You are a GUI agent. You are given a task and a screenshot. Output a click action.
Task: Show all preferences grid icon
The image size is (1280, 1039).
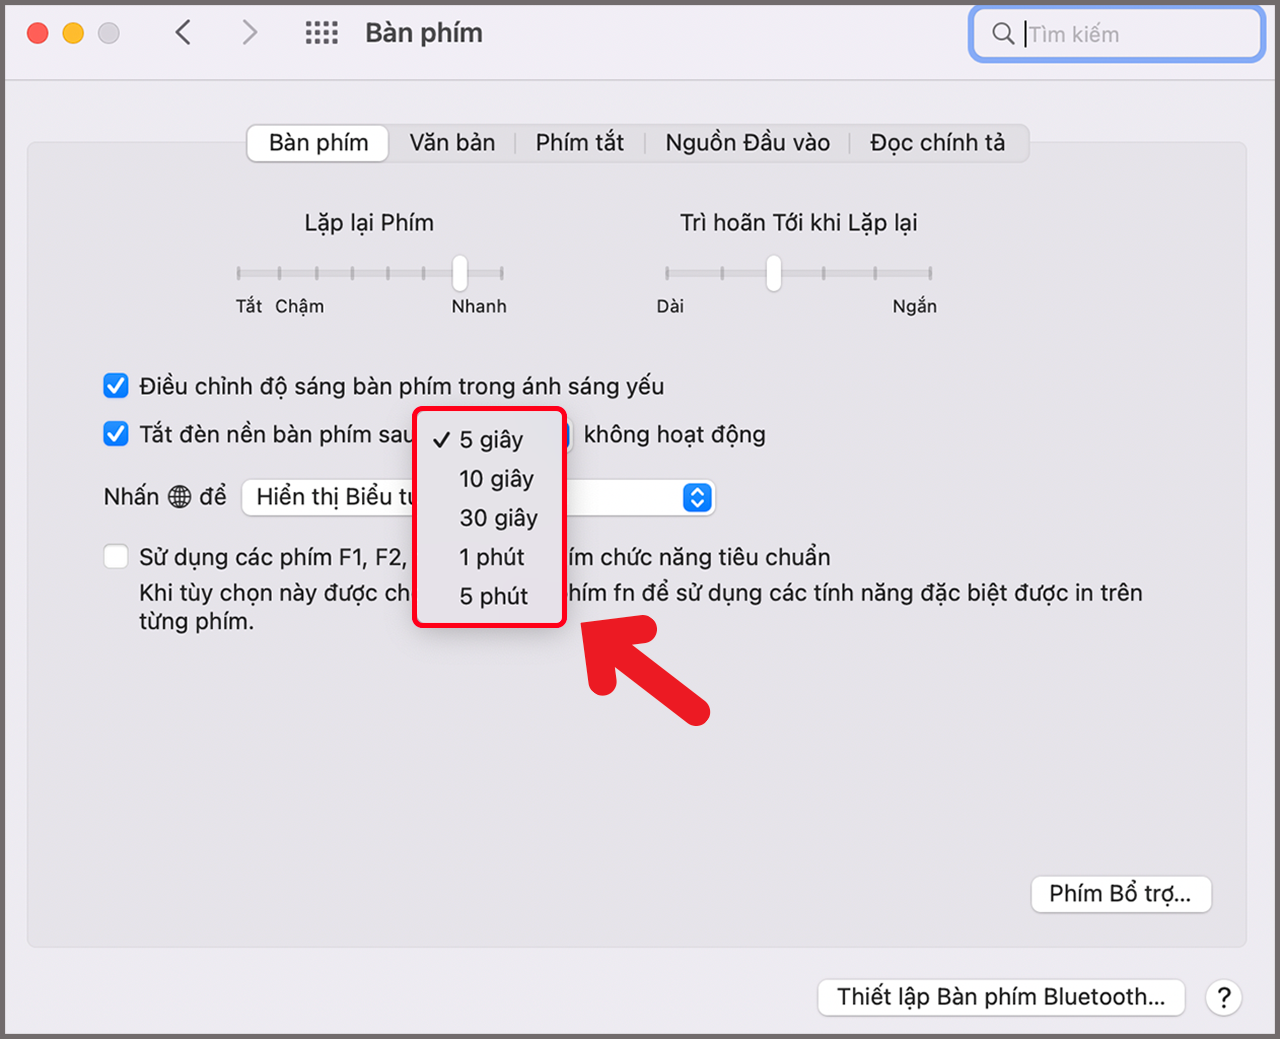pyautogui.click(x=321, y=33)
